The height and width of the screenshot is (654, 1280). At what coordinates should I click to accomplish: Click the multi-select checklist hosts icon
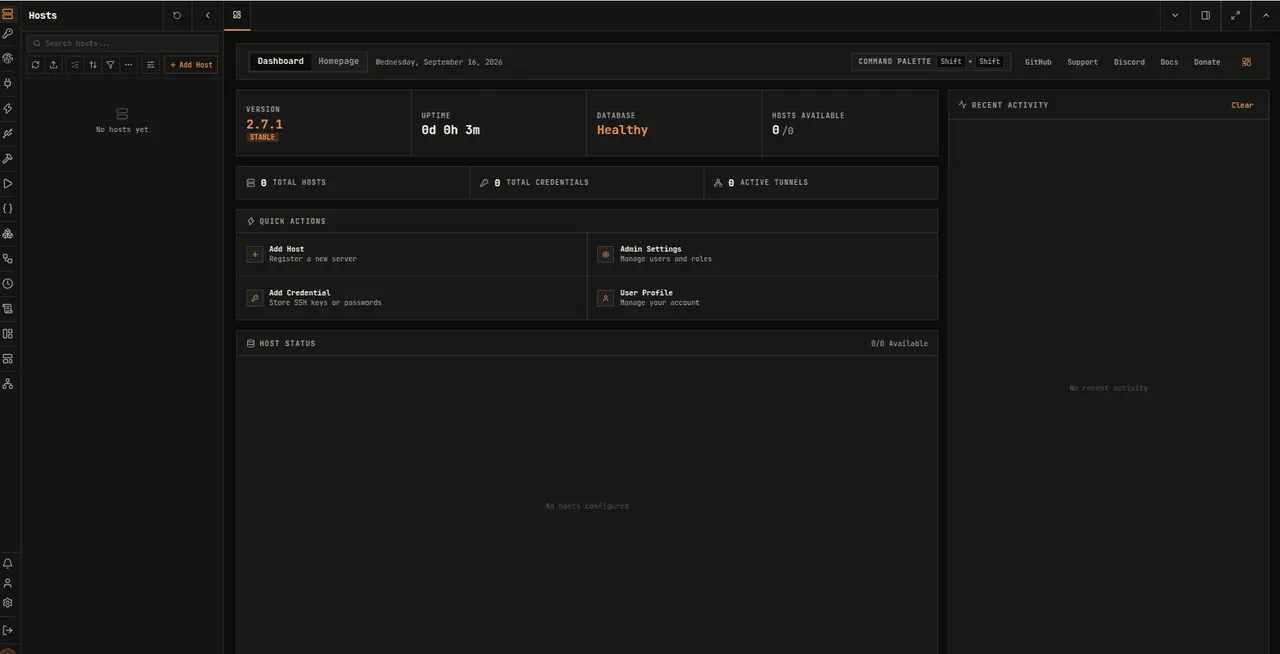pos(74,65)
